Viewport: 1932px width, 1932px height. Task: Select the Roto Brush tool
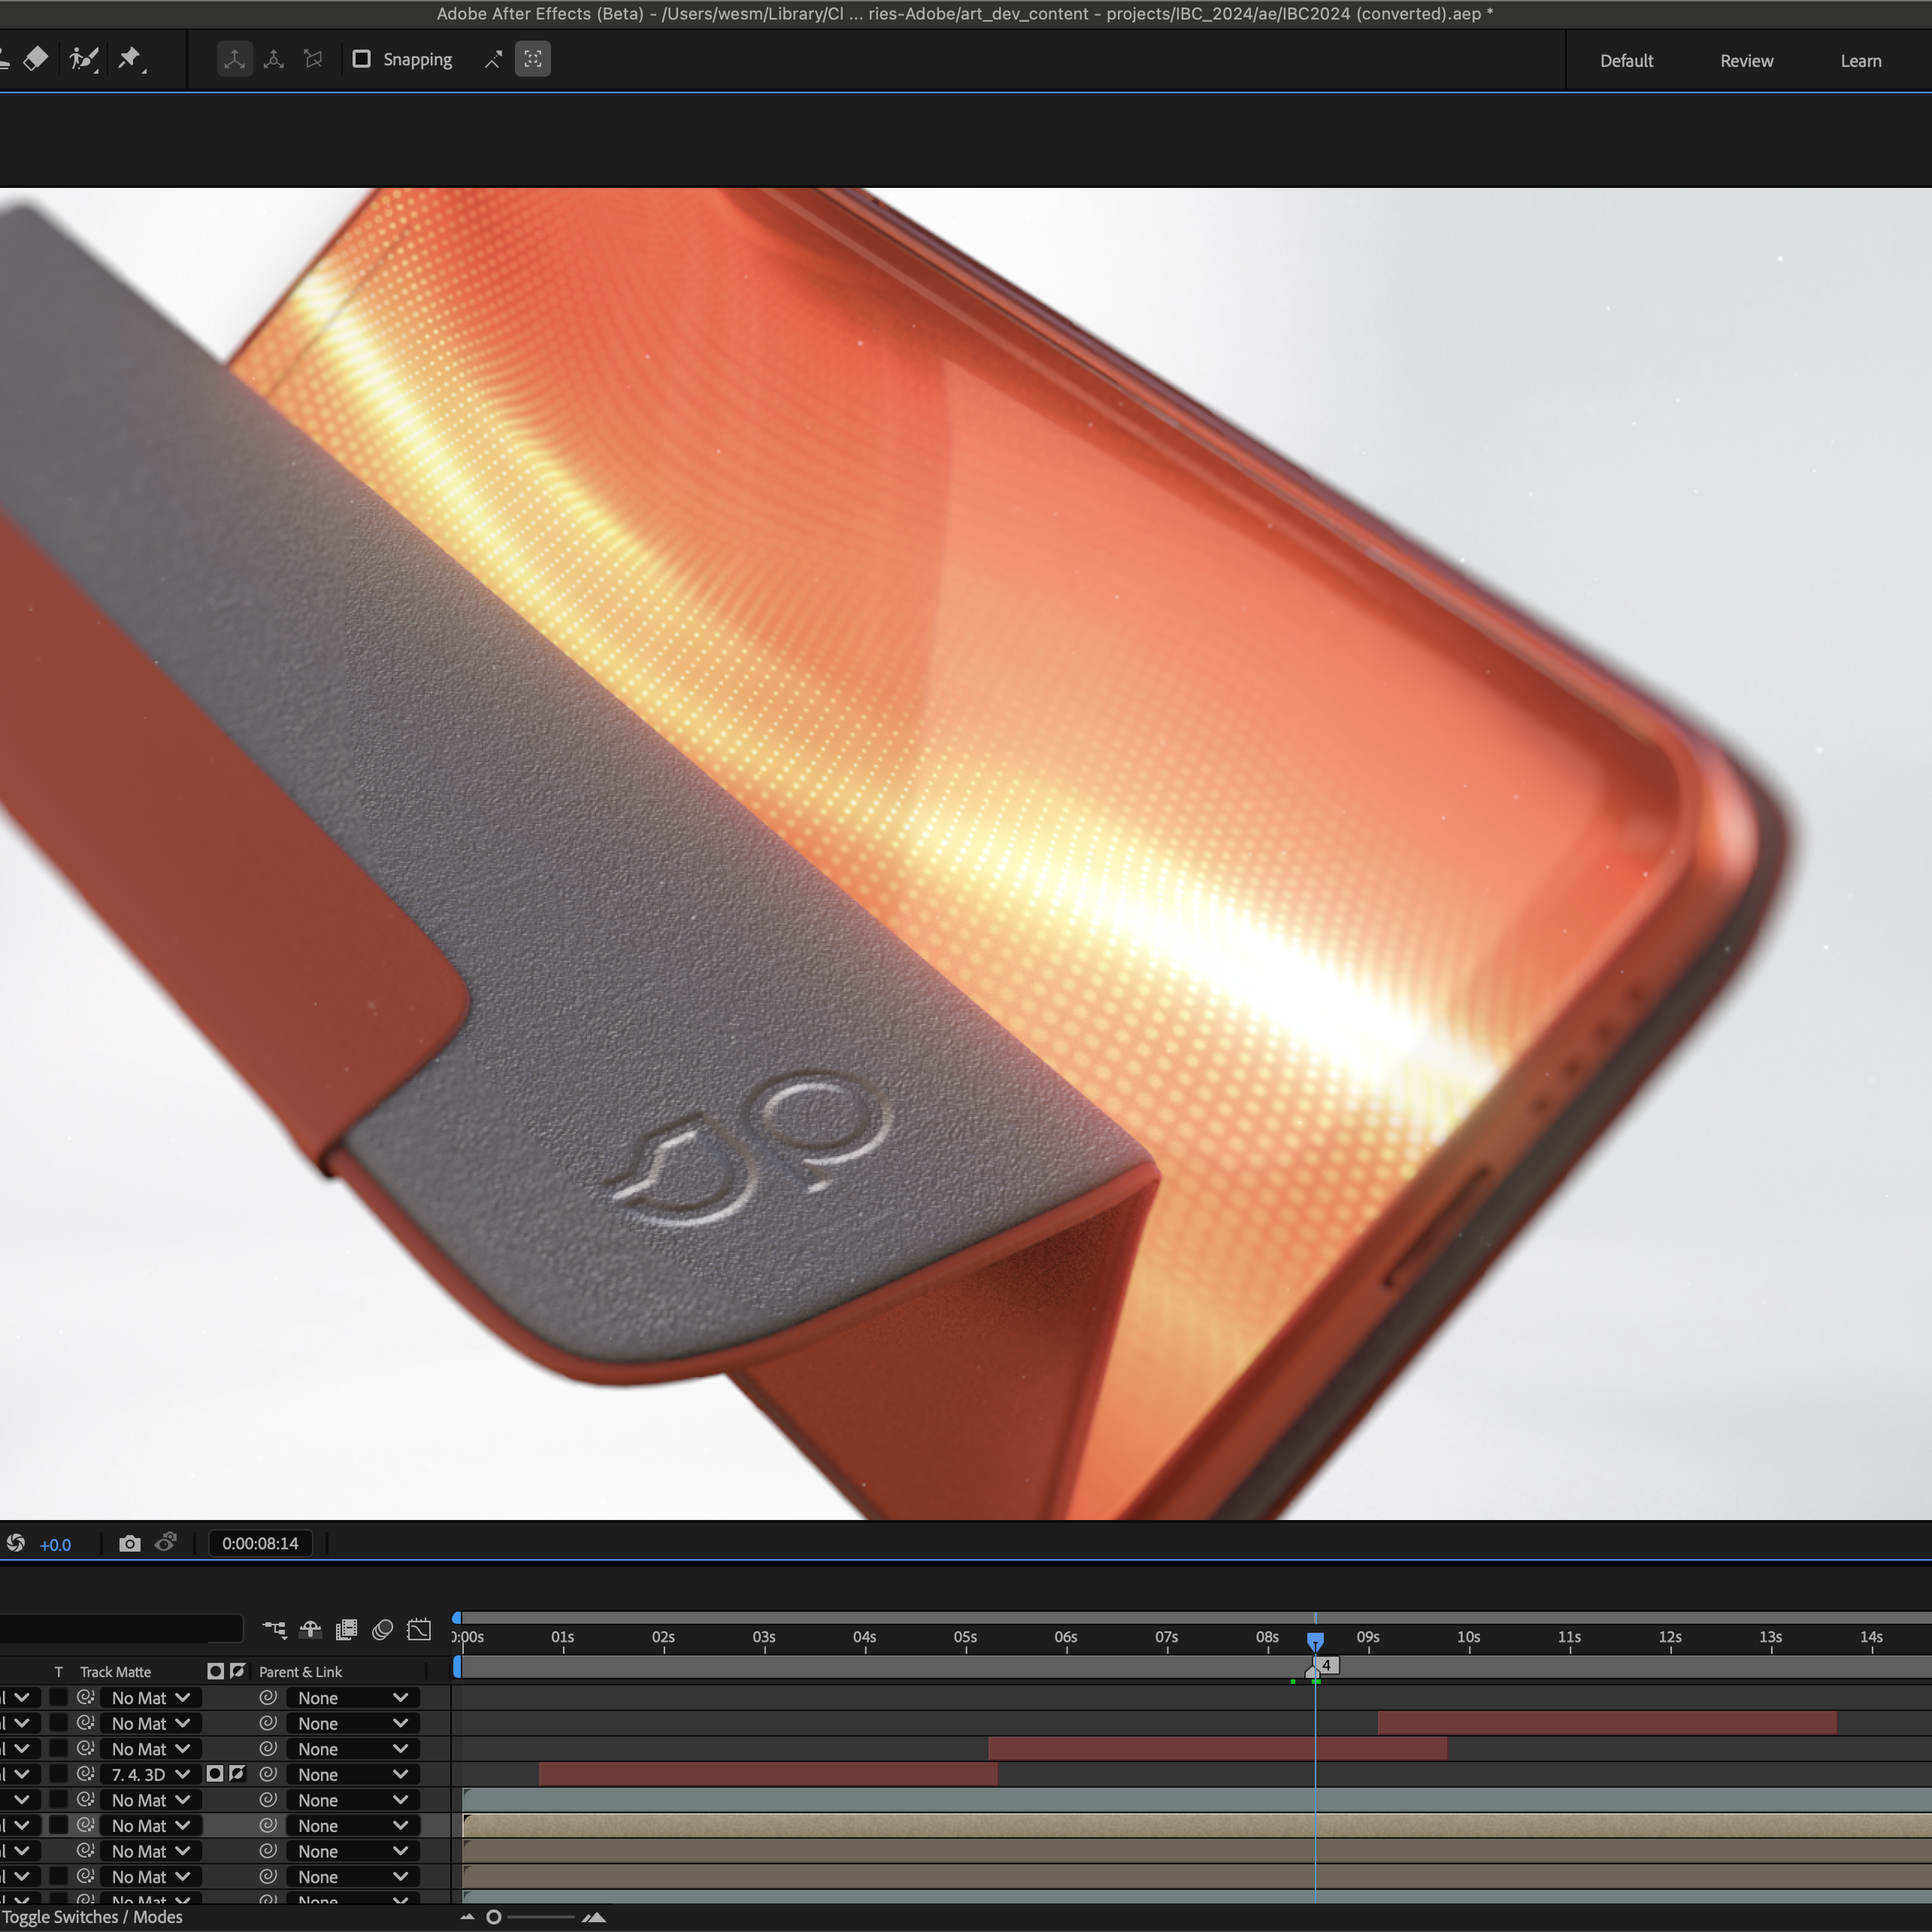[x=84, y=59]
